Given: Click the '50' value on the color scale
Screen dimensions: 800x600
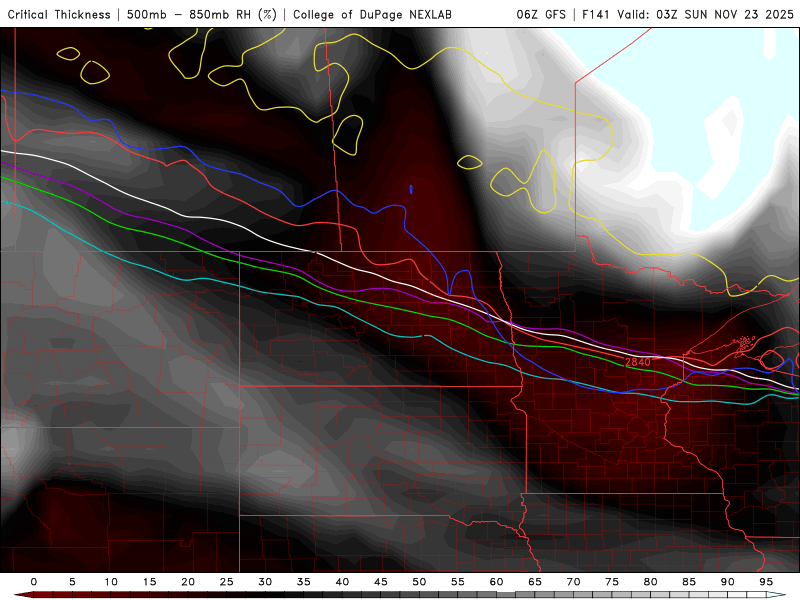Looking at the screenshot, I should [x=419, y=582].
